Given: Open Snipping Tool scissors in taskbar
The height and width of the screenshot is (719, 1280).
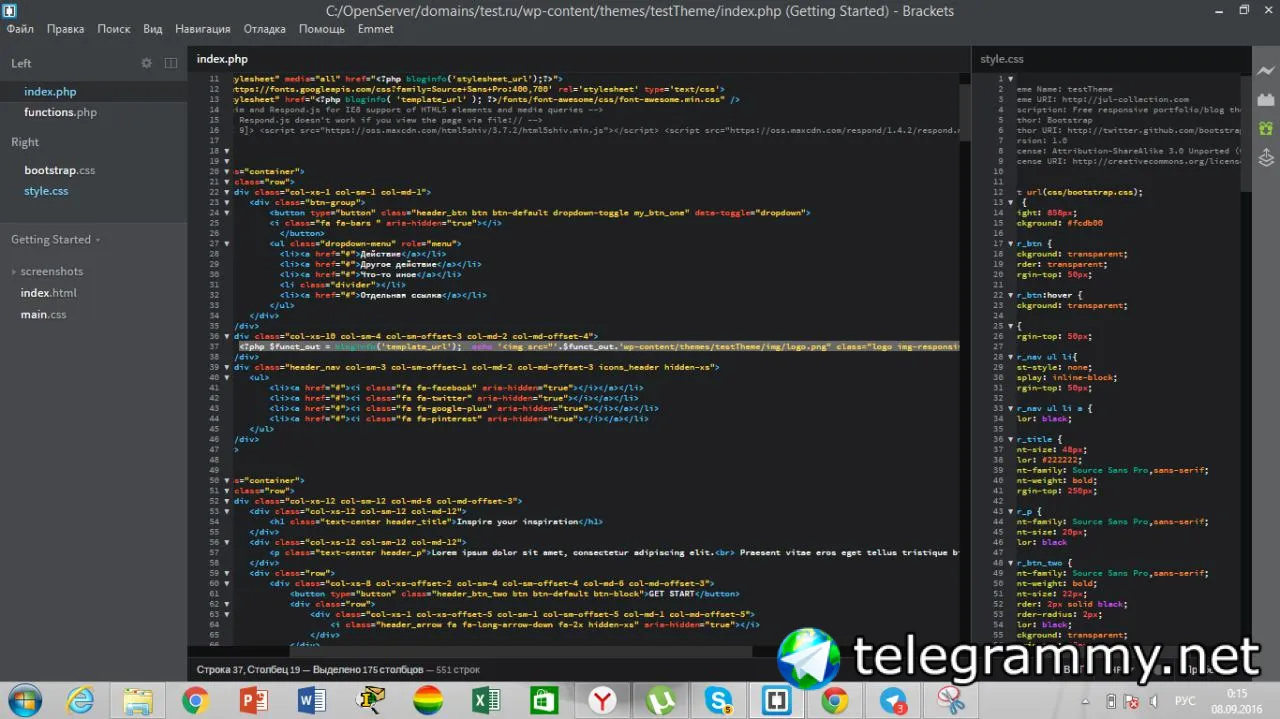Looking at the screenshot, I should coord(951,701).
